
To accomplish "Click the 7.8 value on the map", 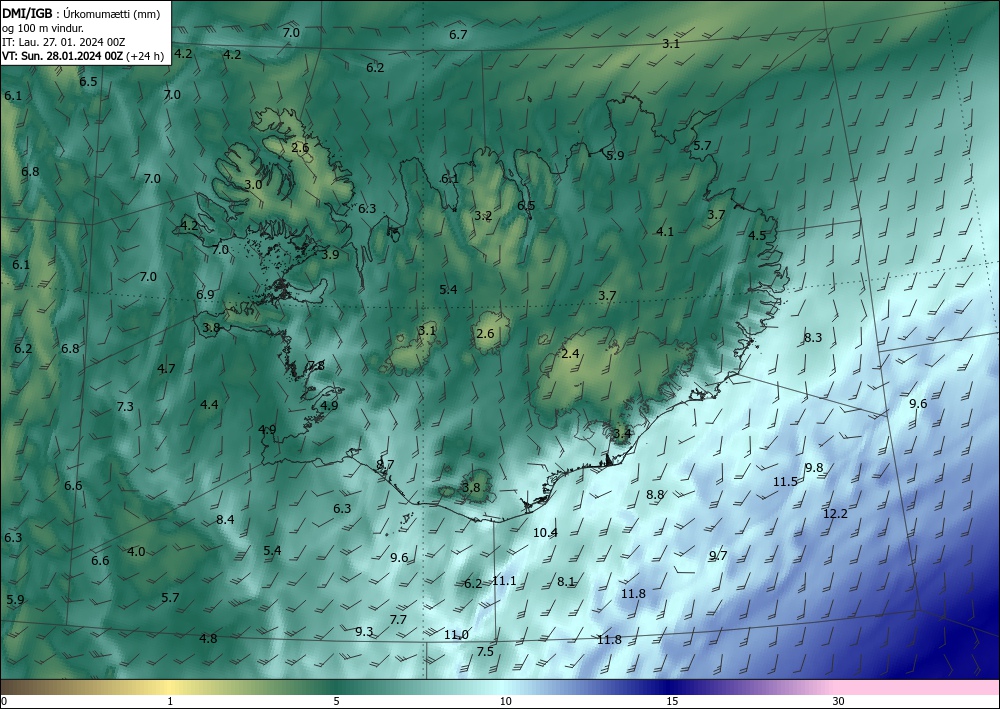I will click(316, 366).
